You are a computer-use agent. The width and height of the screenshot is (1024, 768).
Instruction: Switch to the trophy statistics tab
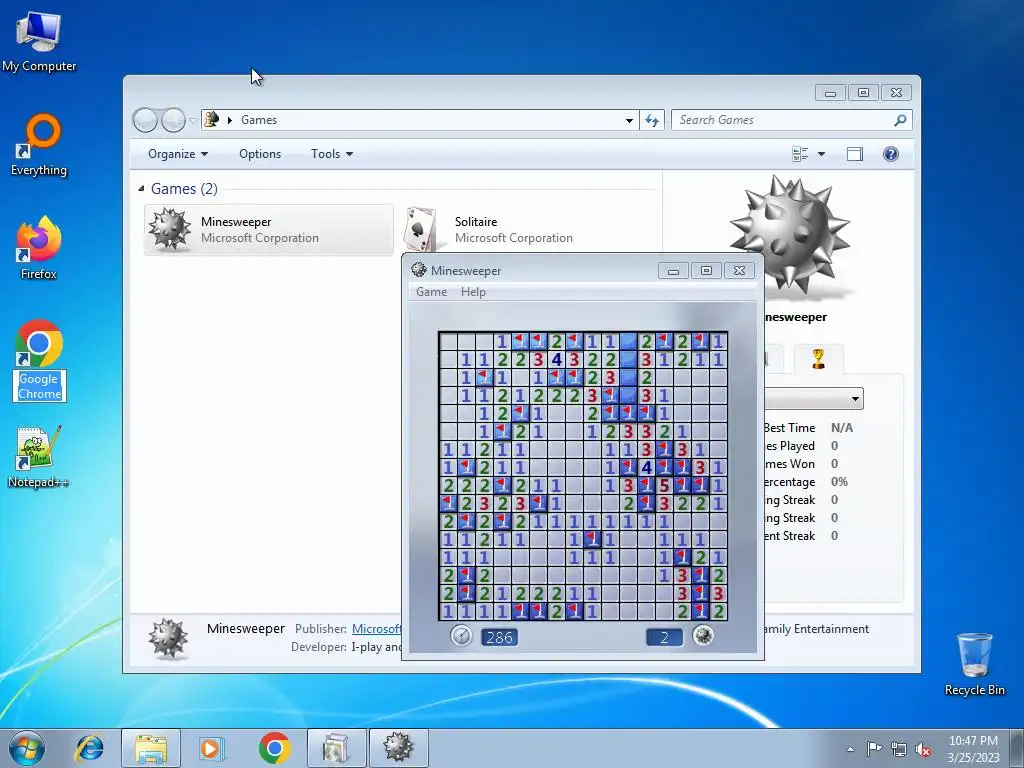coord(818,359)
